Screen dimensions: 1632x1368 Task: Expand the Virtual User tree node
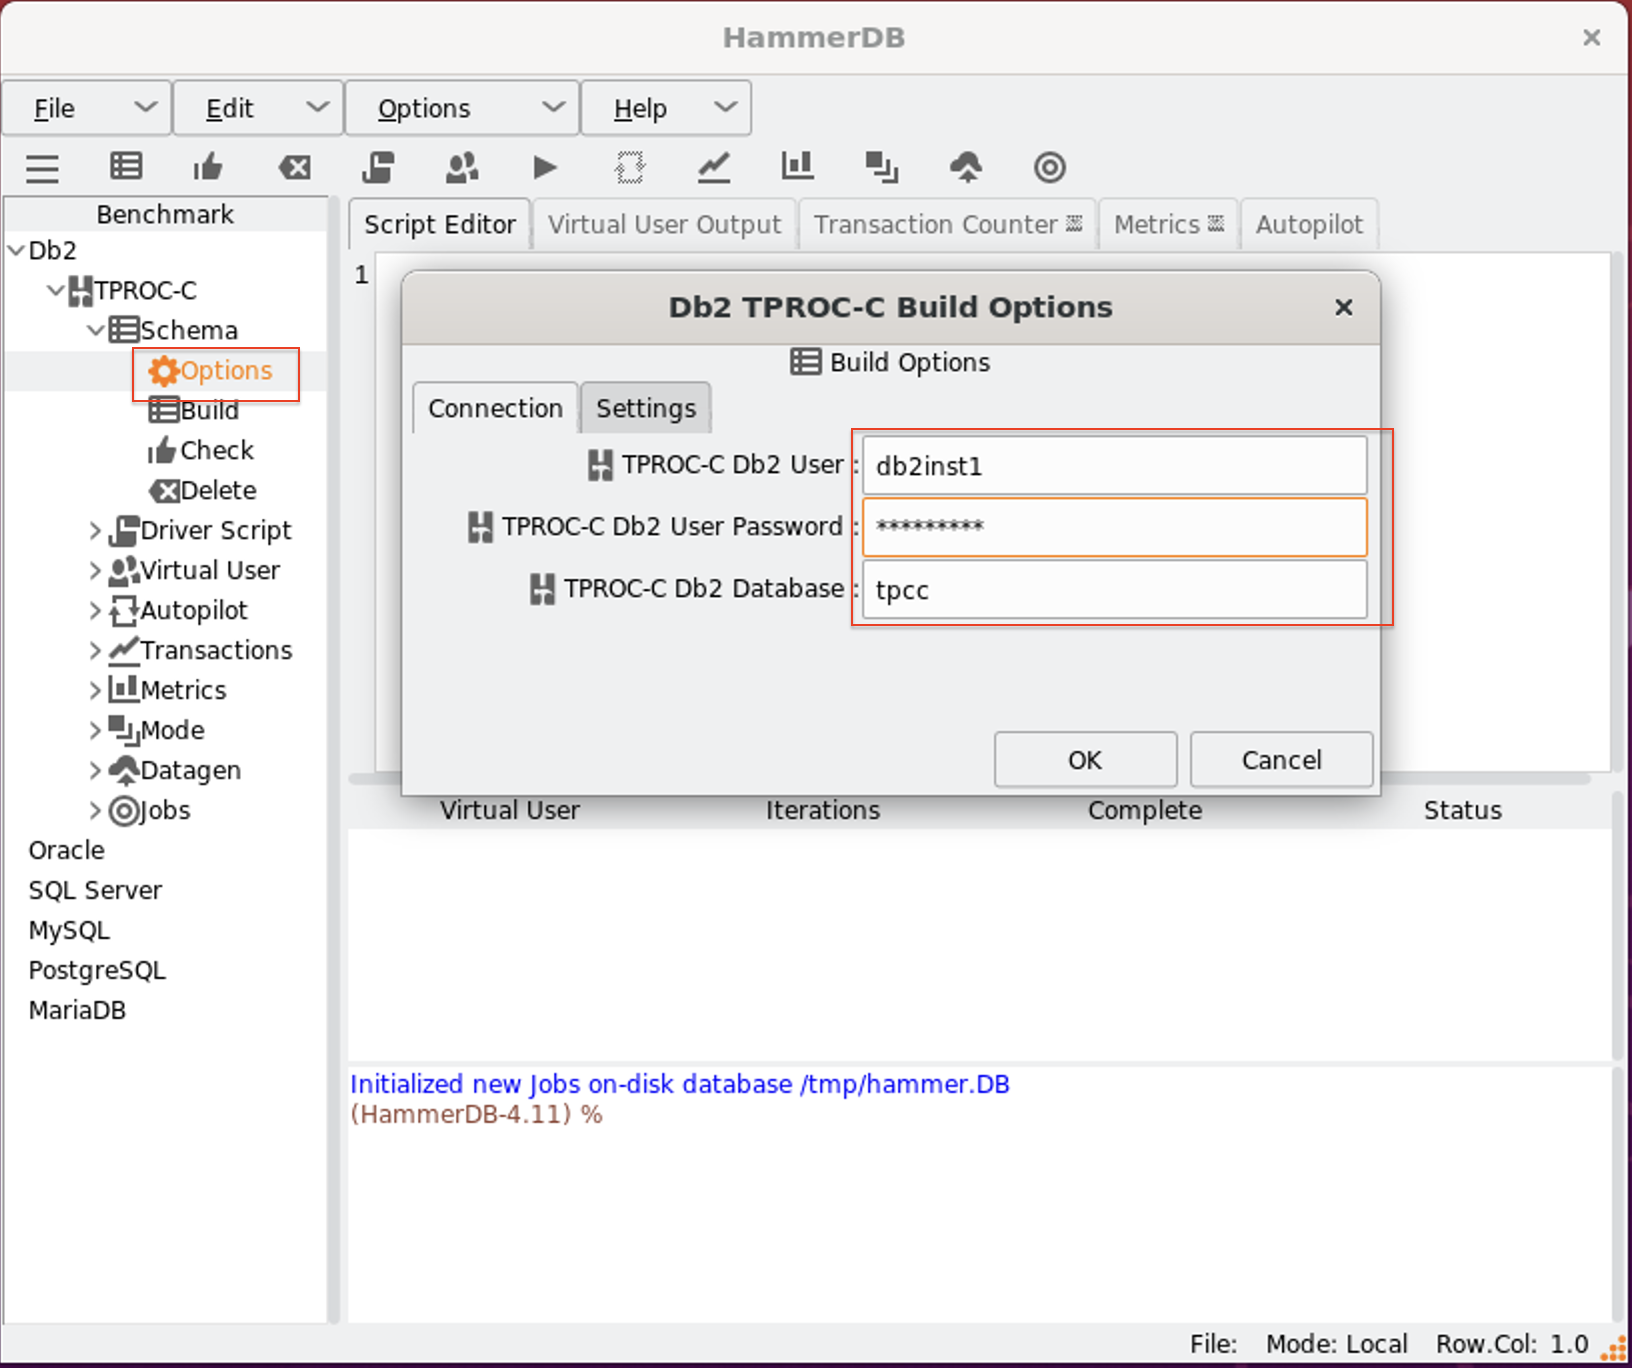[95, 570]
